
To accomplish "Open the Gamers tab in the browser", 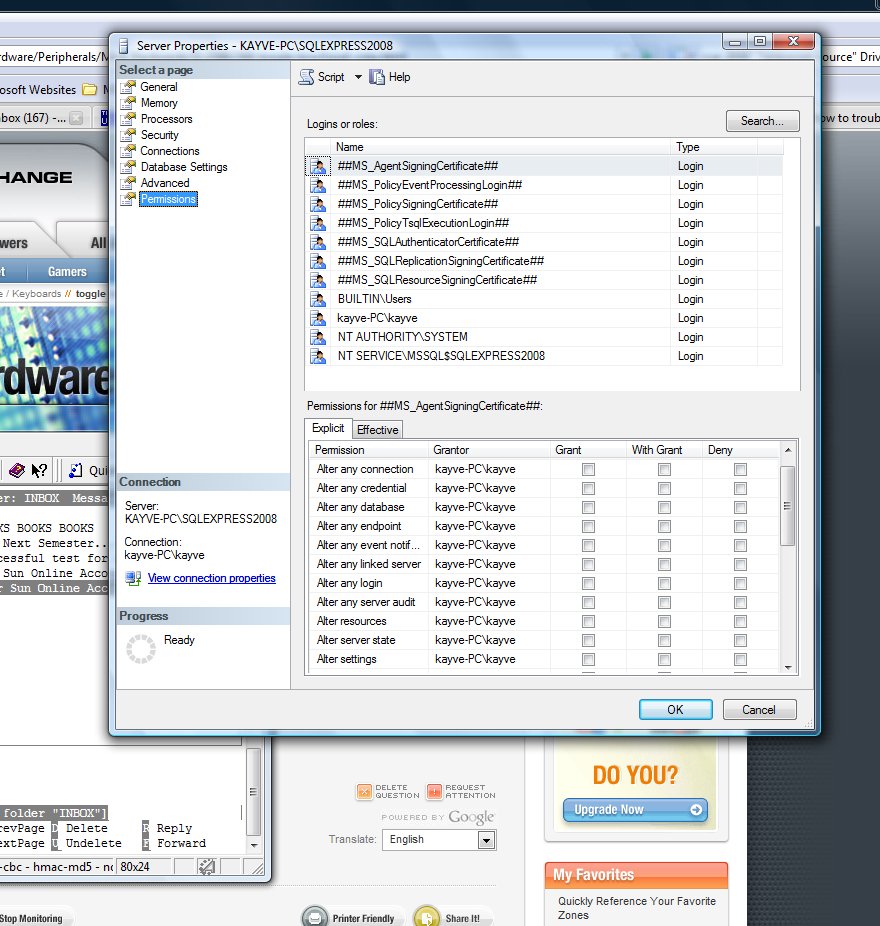I will (x=67, y=272).
